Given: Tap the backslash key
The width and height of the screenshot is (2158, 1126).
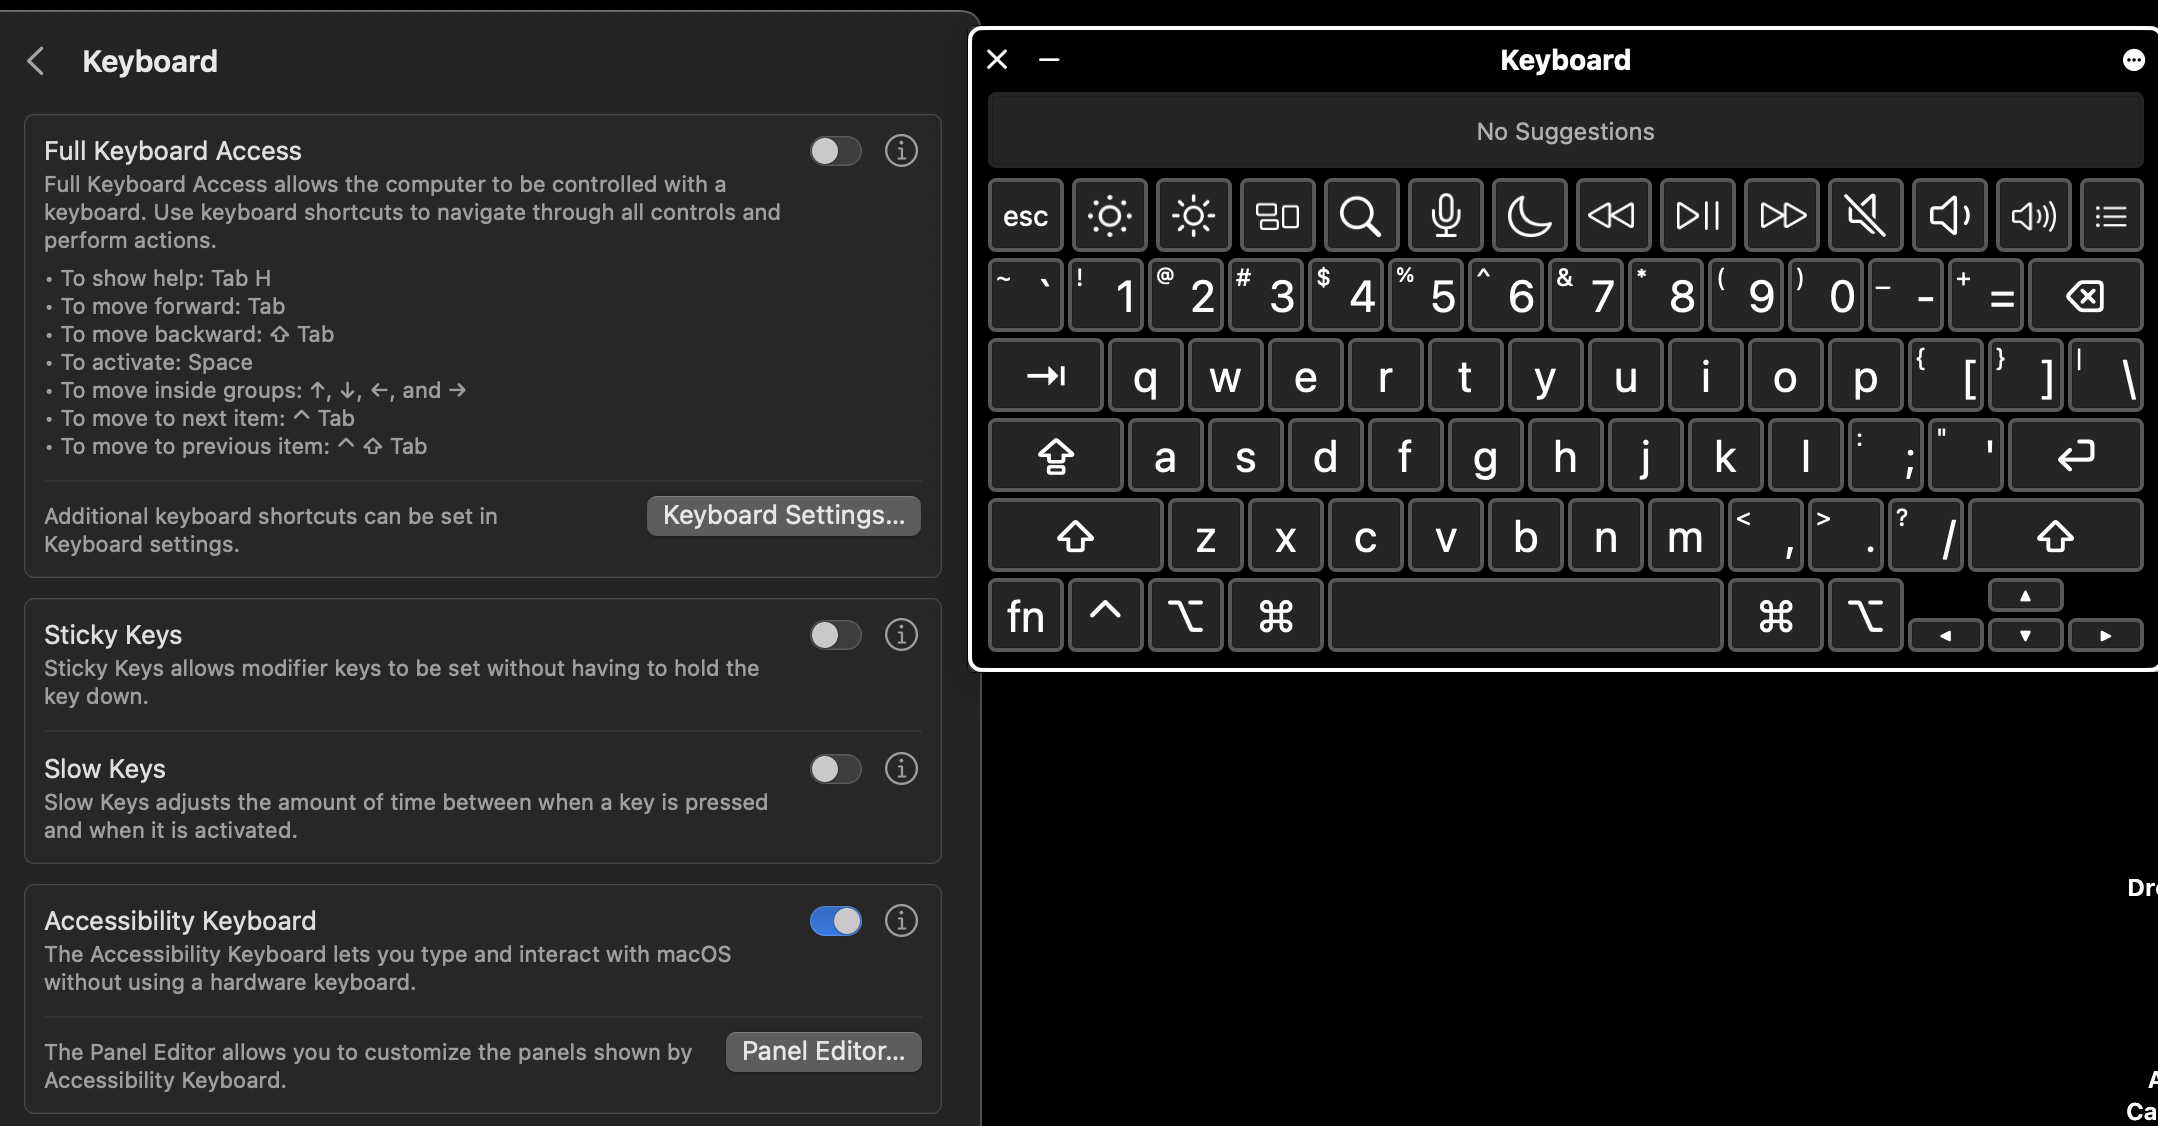Looking at the screenshot, I should (x=2105, y=375).
